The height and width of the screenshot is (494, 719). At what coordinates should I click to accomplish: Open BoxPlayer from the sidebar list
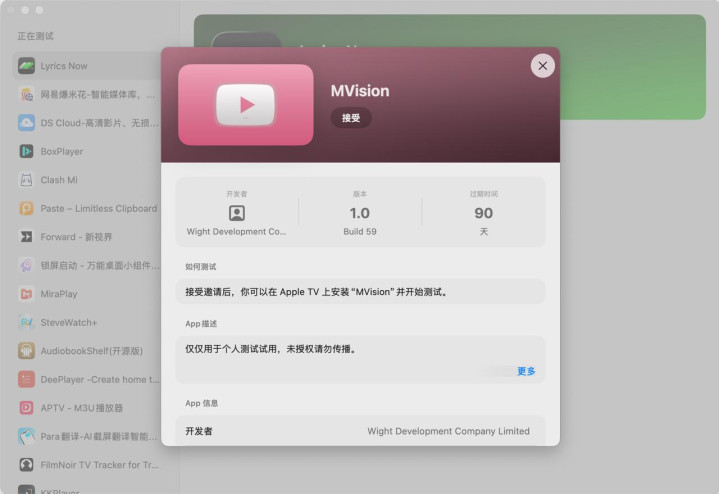point(87,151)
